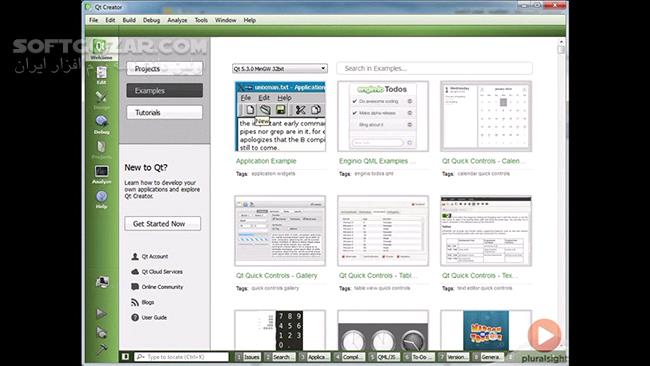Click the Search in Examples field
Image resolution: width=650 pixels, height=366 pixels.
click(x=434, y=68)
